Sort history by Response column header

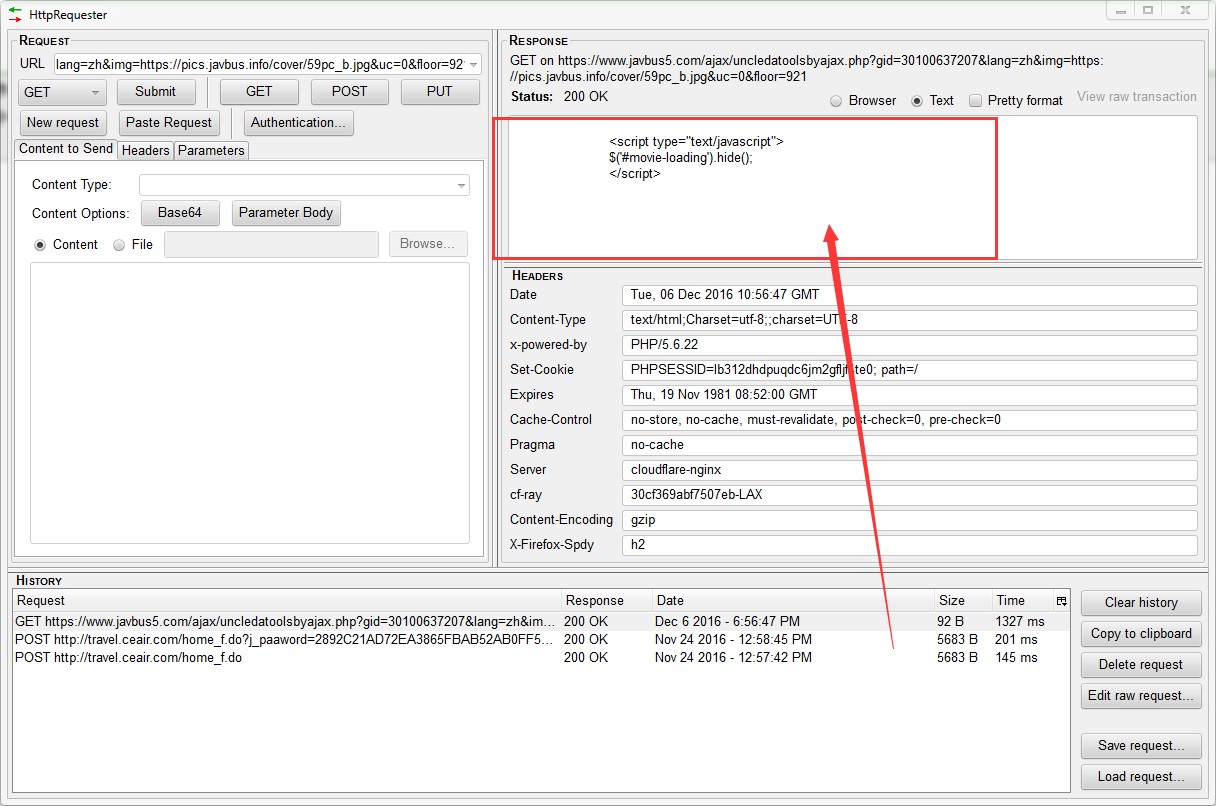coord(606,601)
